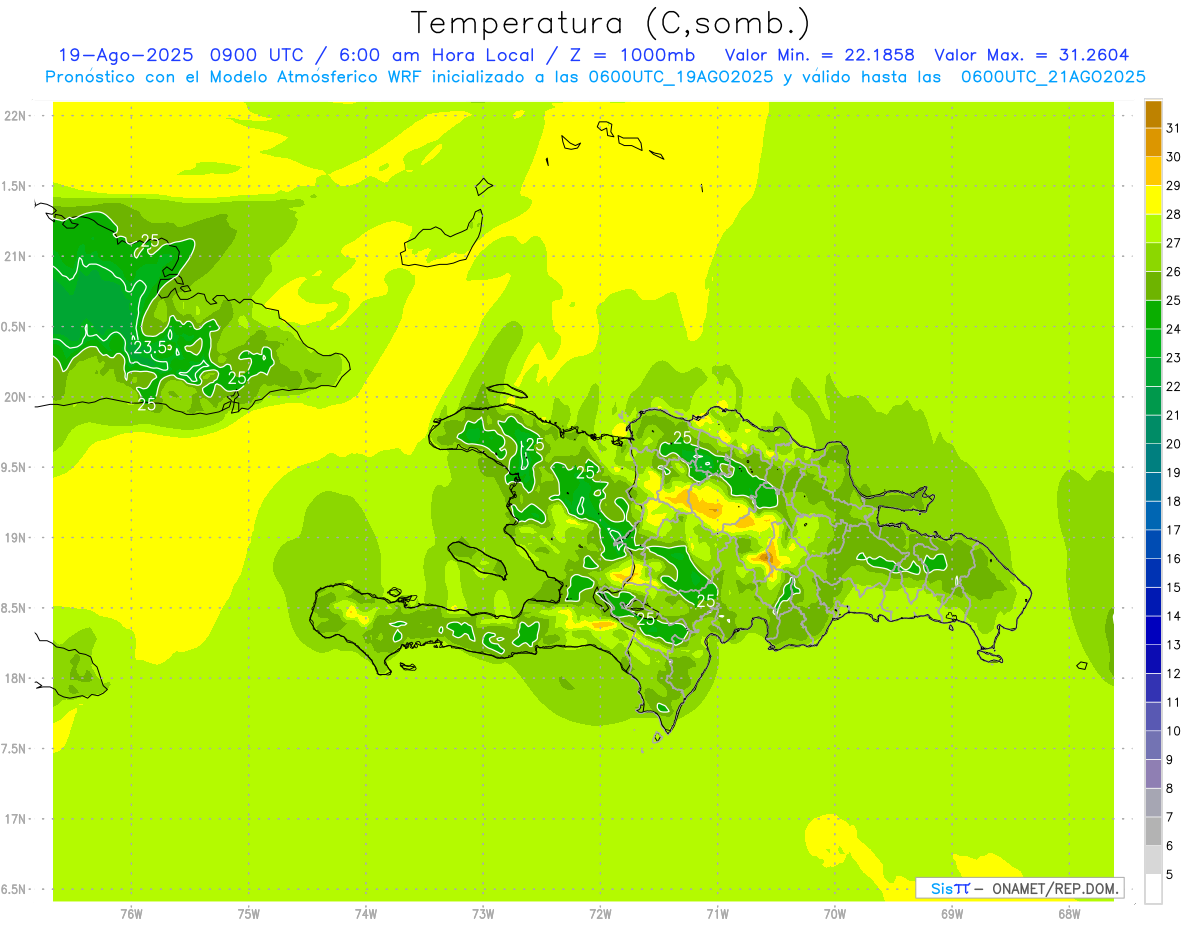This screenshot has height=927, width=1200.
Task: Click the "68W" longitude axis label
Action: coord(1069,914)
